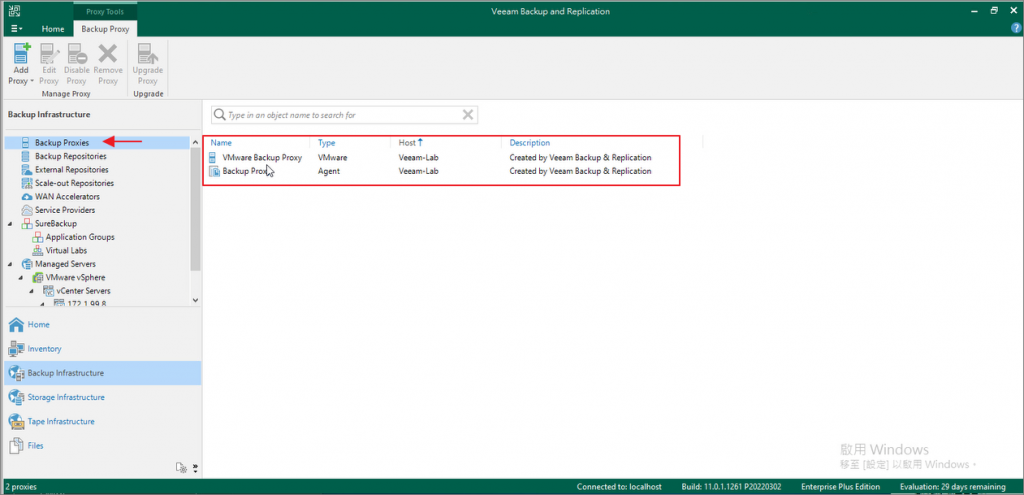1024x495 pixels.
Task: Open Tape Infrastructure navigation view
Action: [102, 421]
